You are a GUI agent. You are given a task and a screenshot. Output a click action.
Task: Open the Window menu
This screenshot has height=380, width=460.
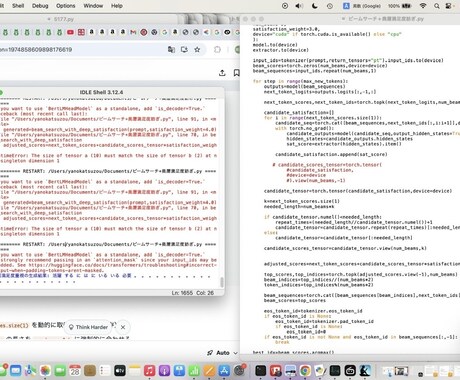tap(93, 6)
